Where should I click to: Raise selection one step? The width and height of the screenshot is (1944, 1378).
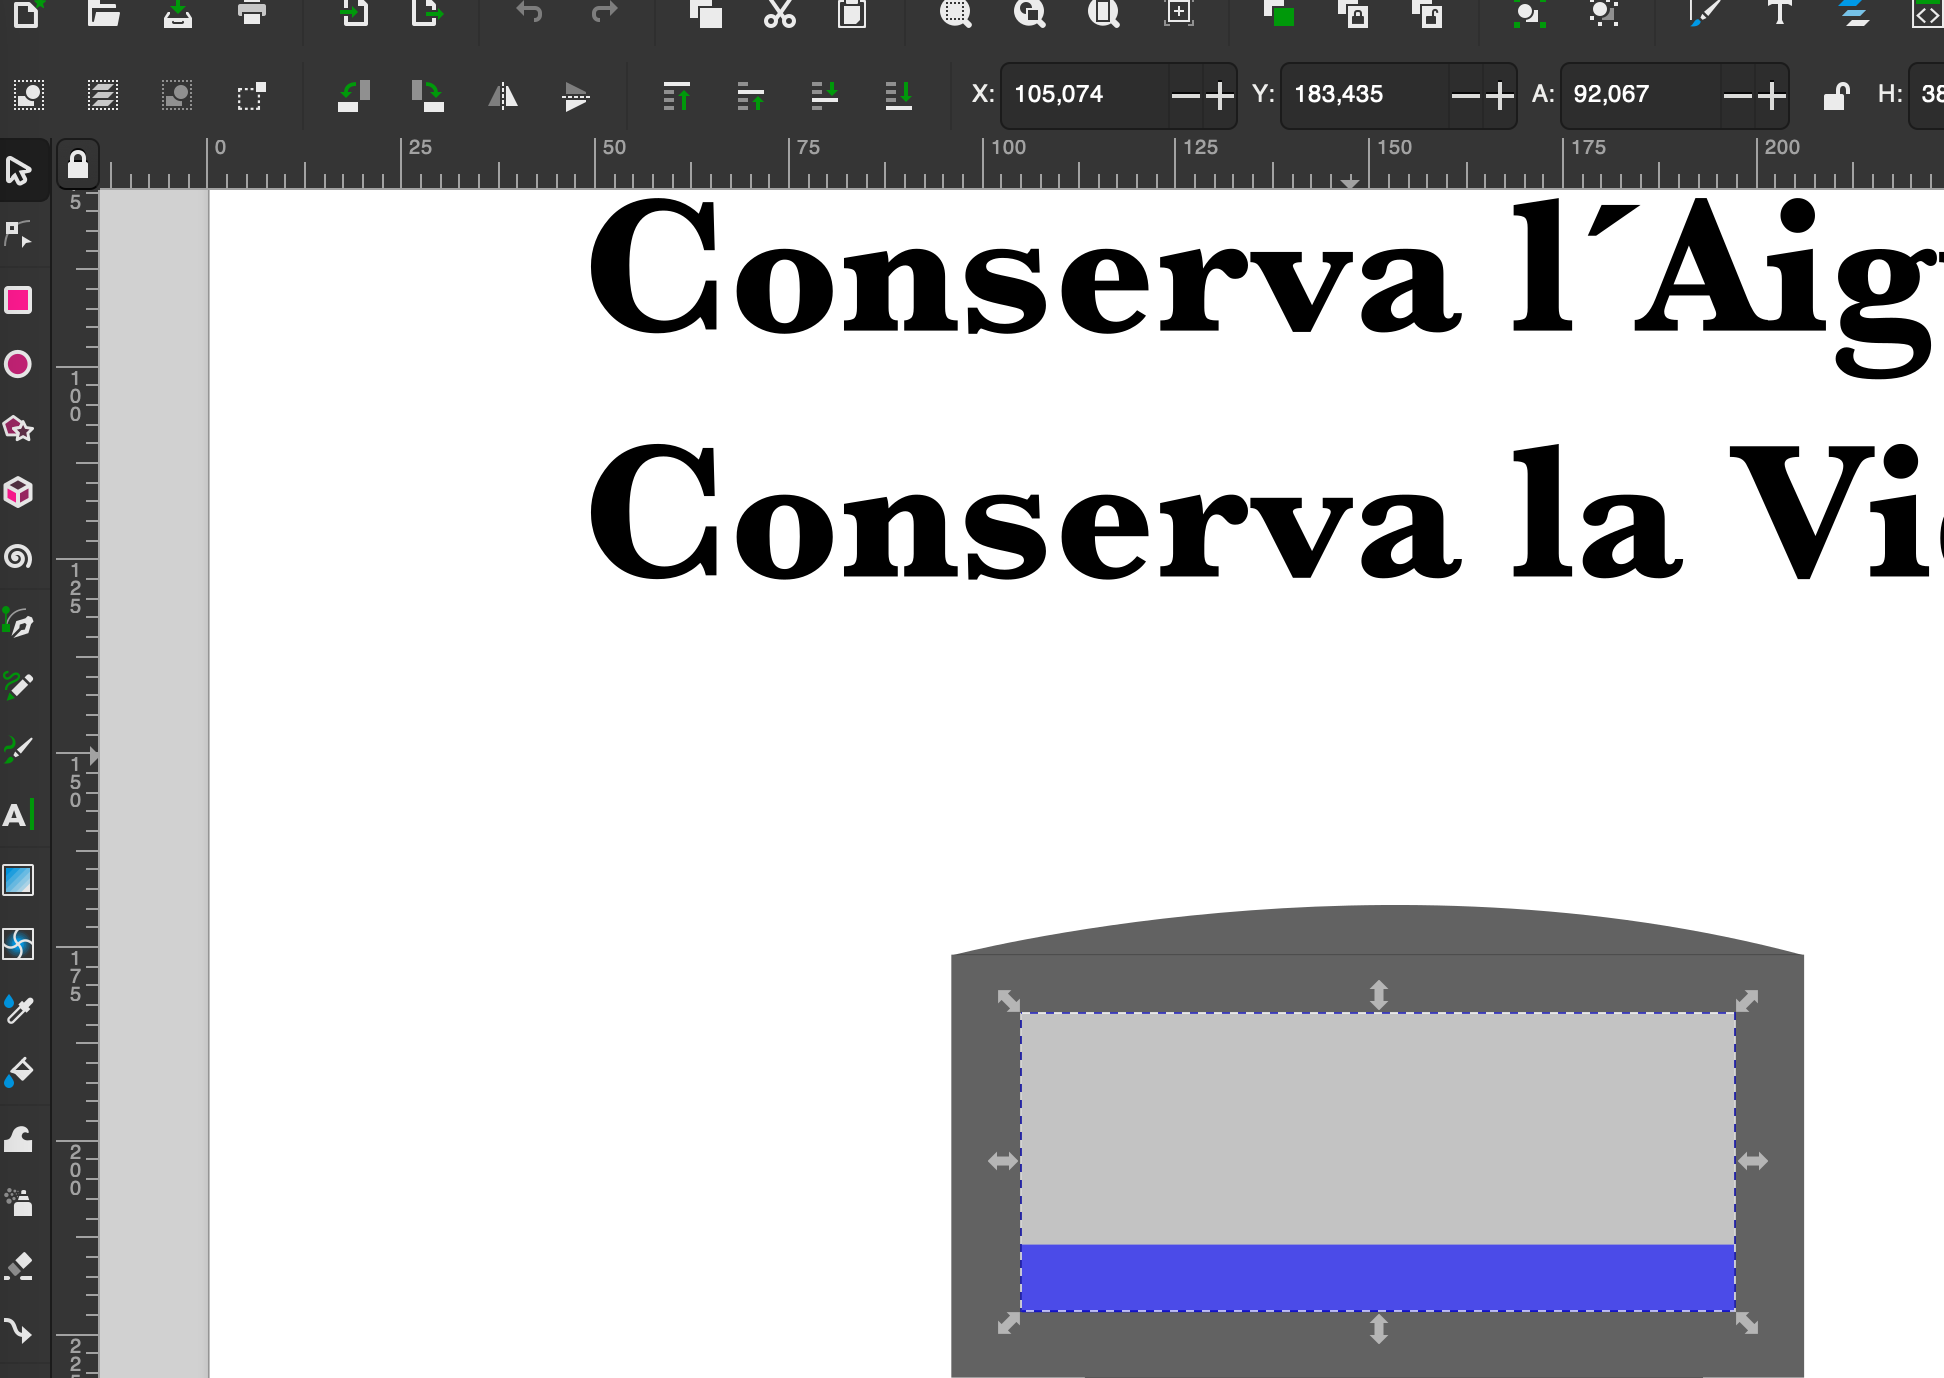pos(751,95)
